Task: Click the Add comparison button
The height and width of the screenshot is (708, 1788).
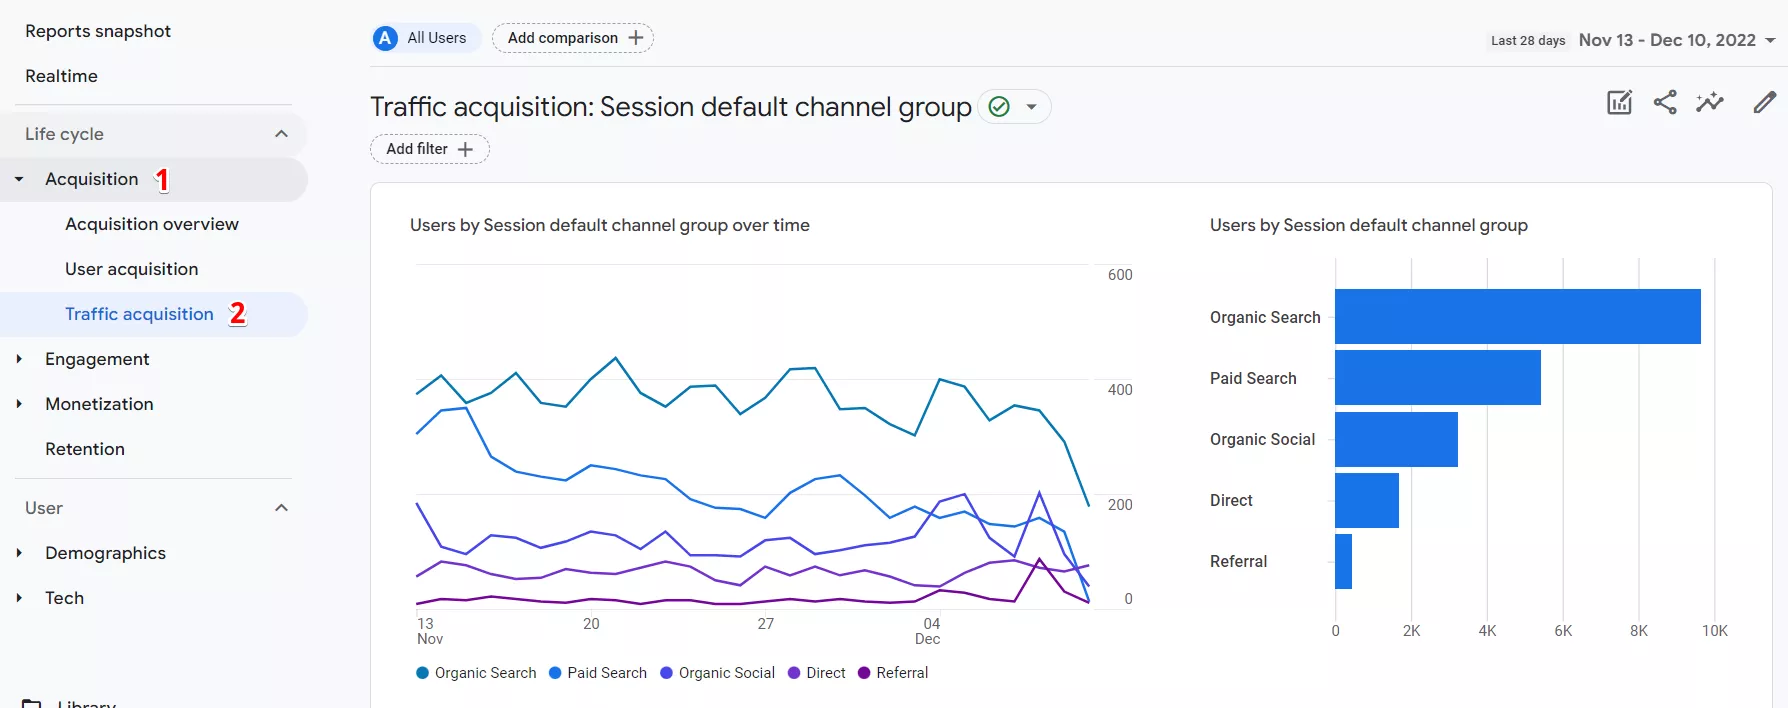Action: [x=573, y=38]
